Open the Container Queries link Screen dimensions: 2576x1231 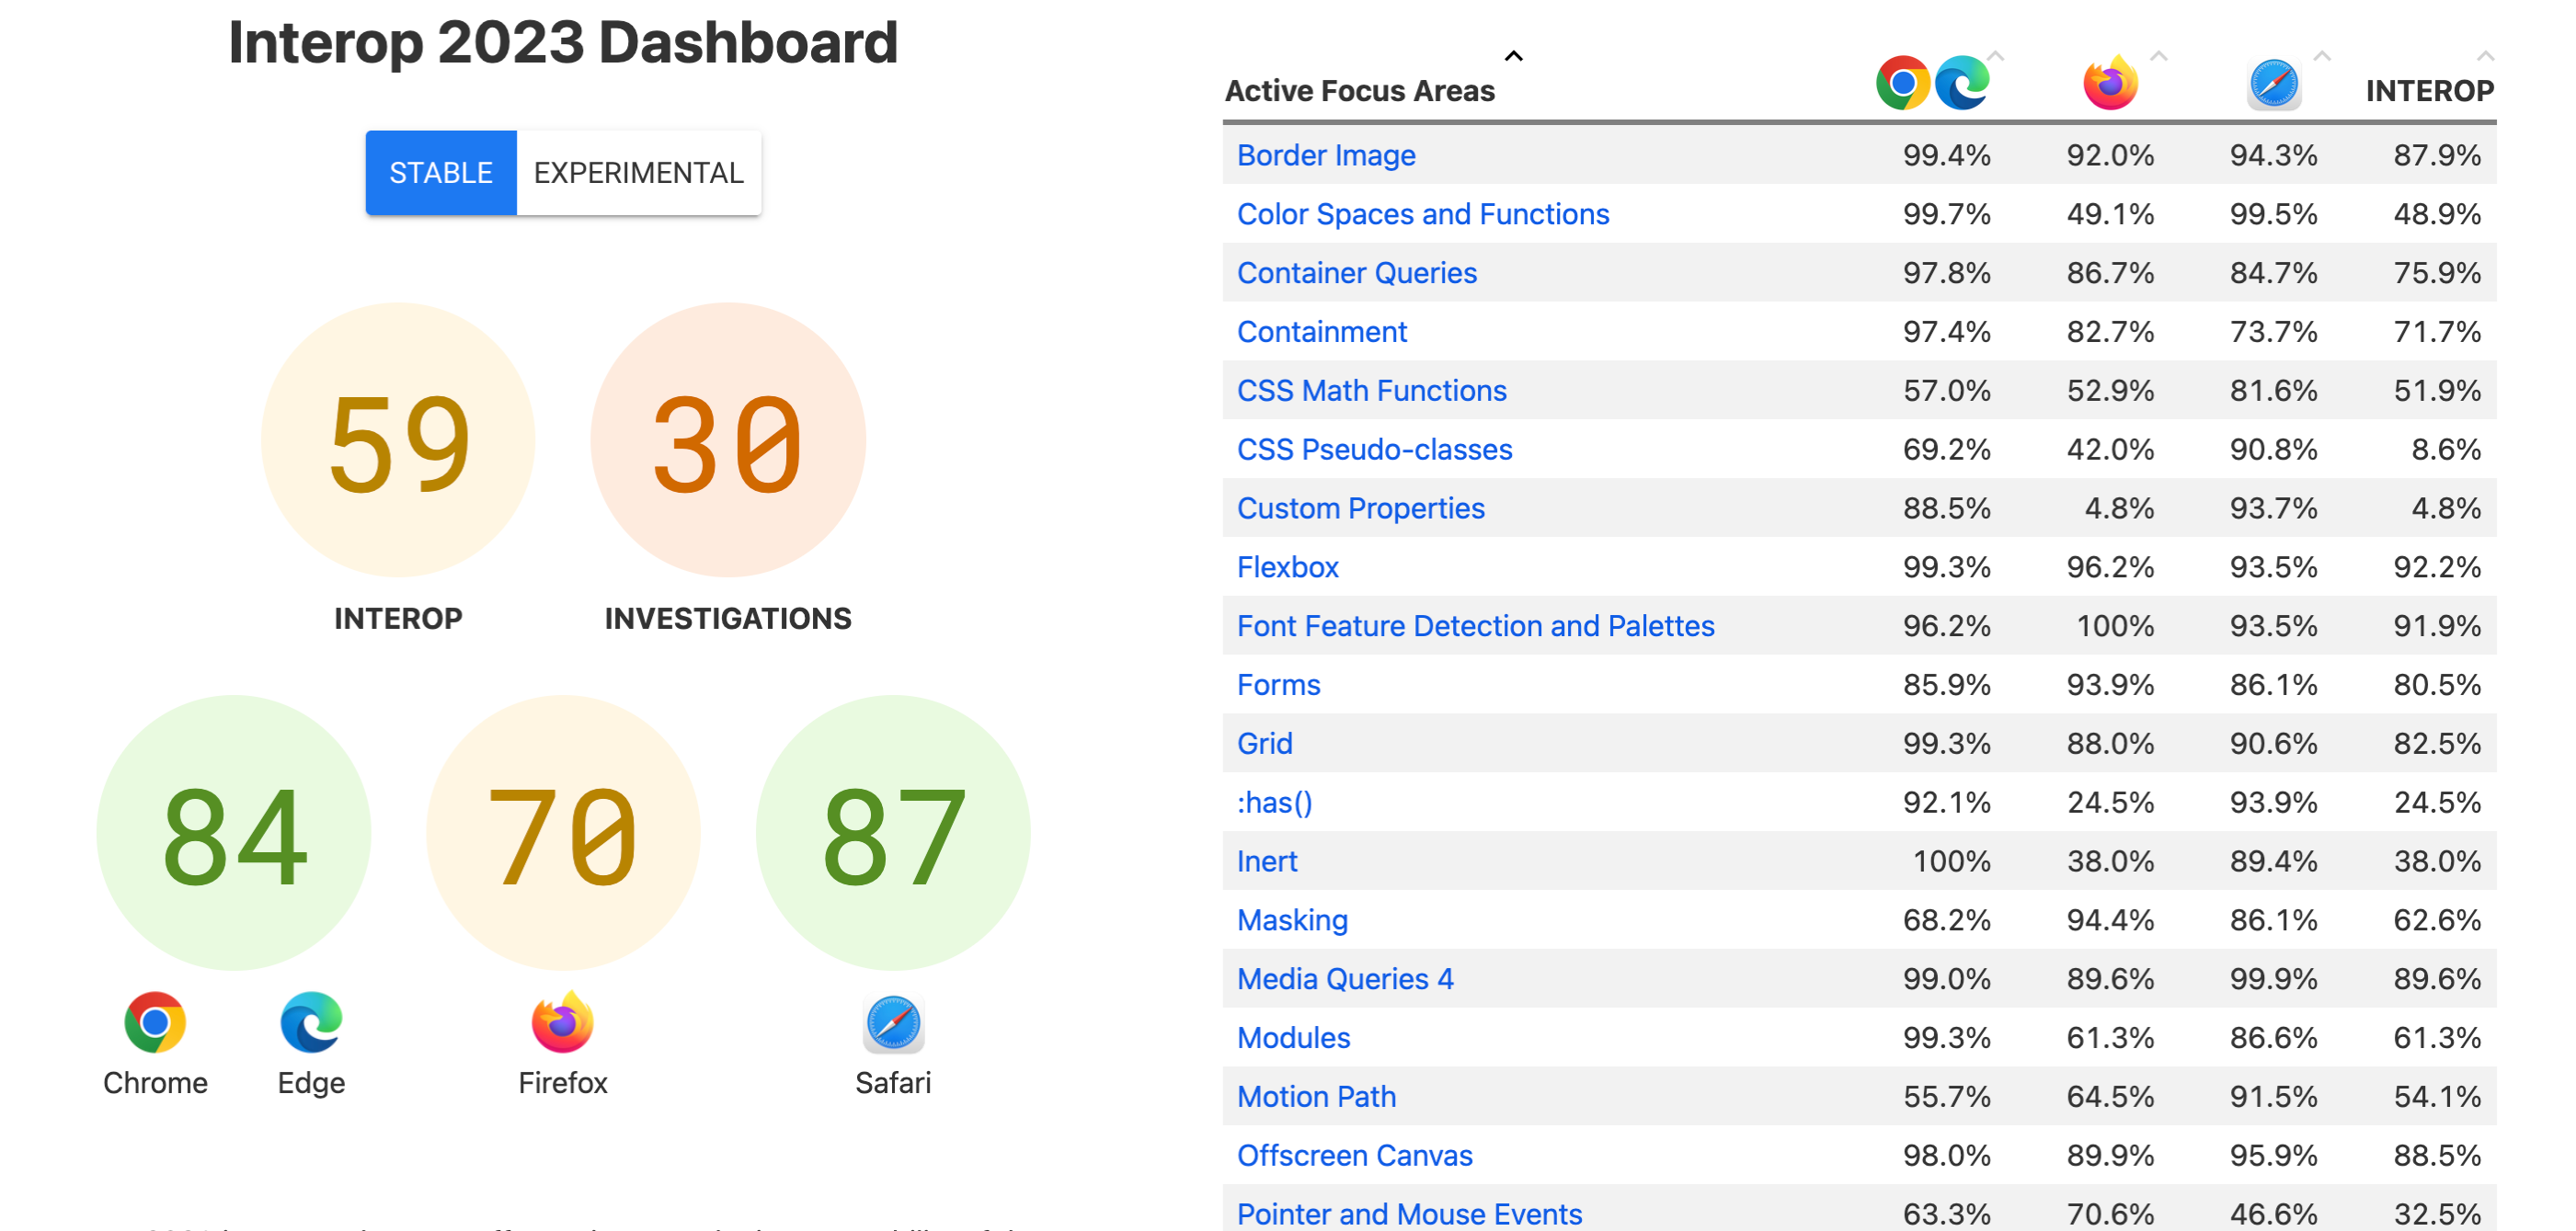tap(1357, 273)
